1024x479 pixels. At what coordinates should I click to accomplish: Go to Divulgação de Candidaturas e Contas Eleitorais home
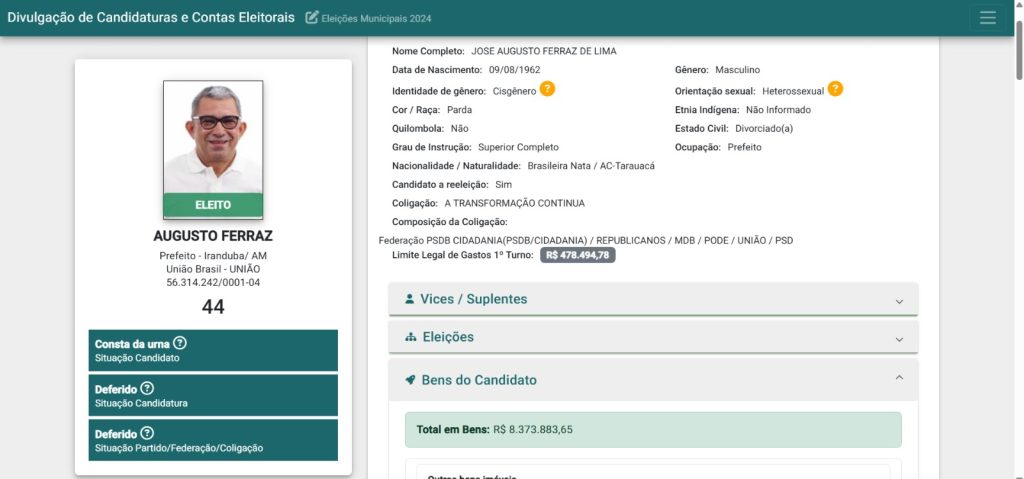151,18
